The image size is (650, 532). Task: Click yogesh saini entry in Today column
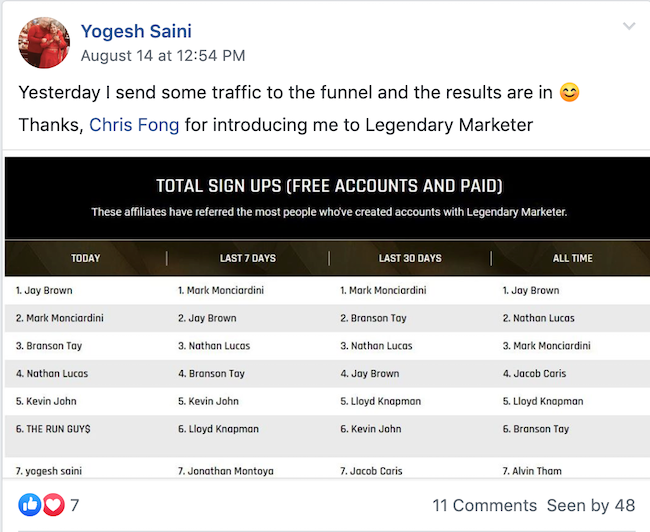(49, 471)
